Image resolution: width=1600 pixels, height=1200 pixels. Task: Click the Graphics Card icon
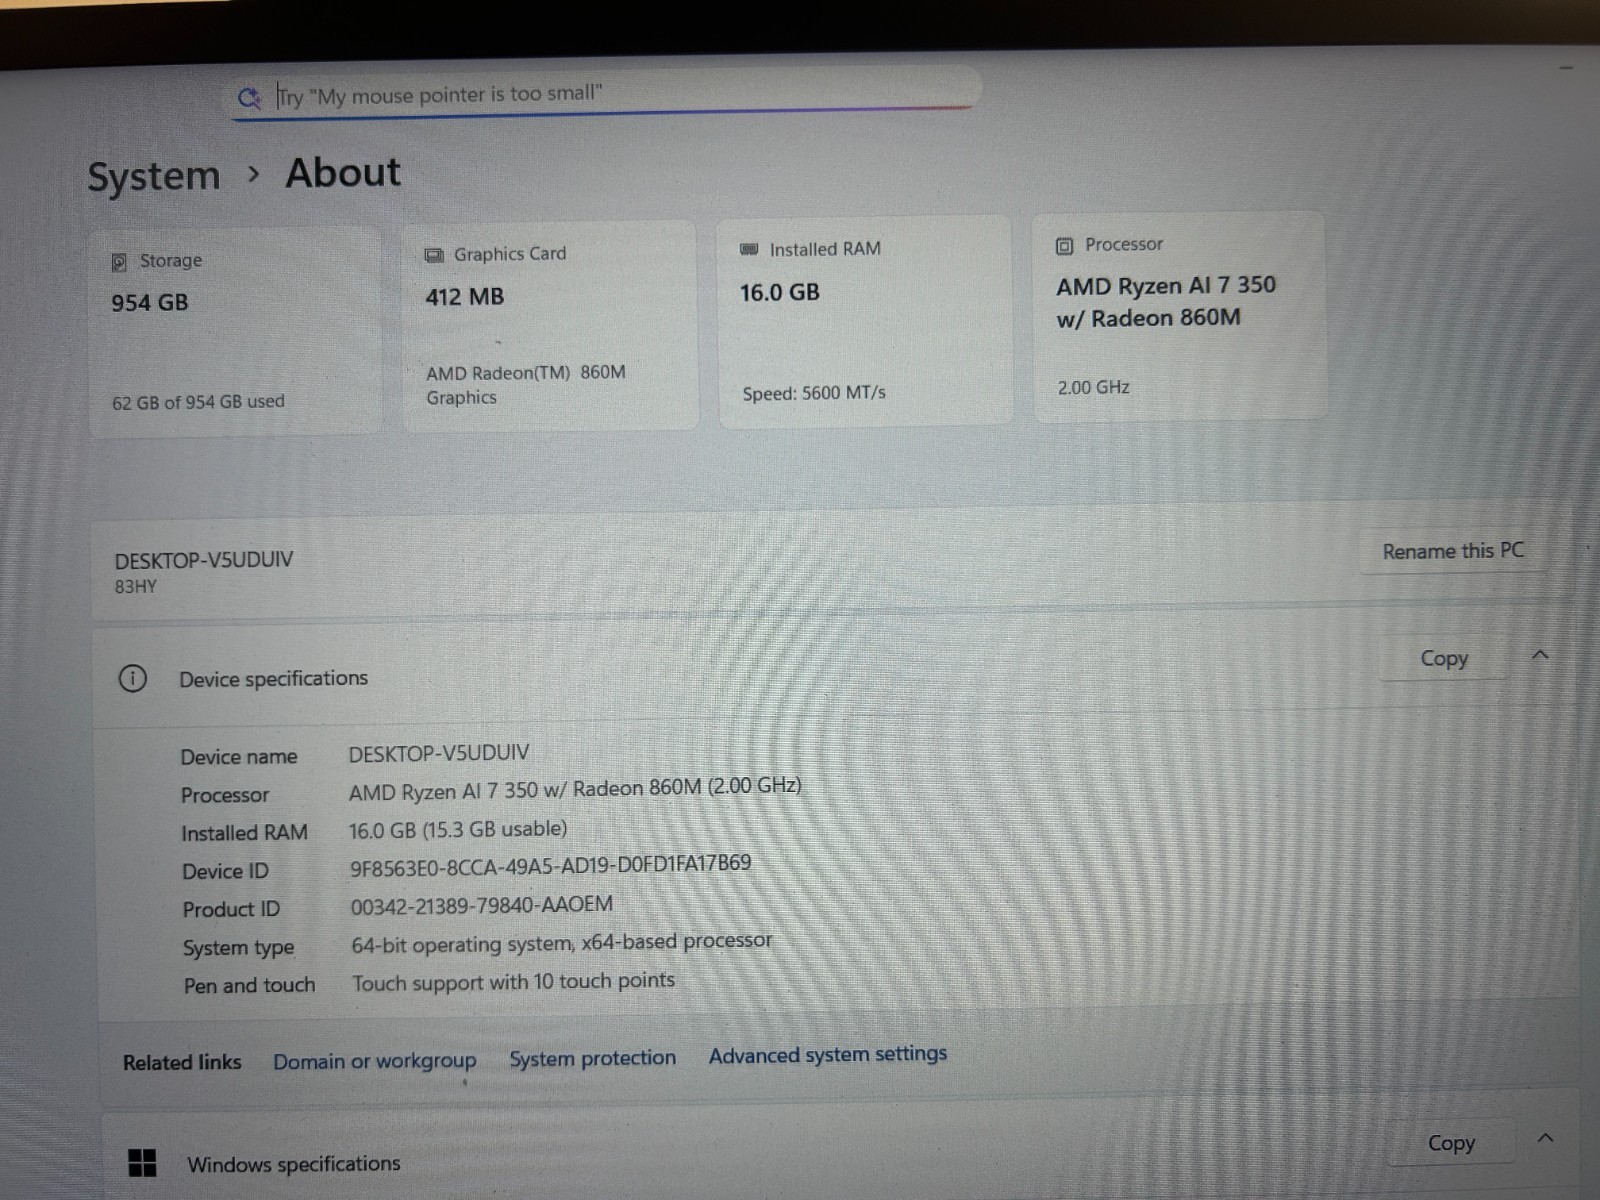point(434,255)
